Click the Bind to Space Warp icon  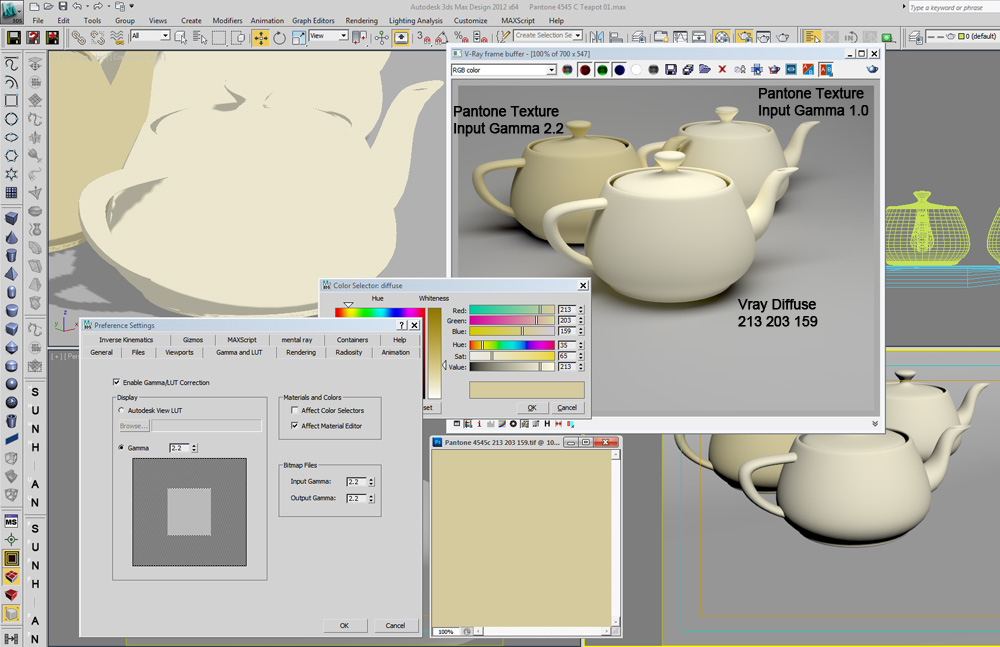pos(117,38)
